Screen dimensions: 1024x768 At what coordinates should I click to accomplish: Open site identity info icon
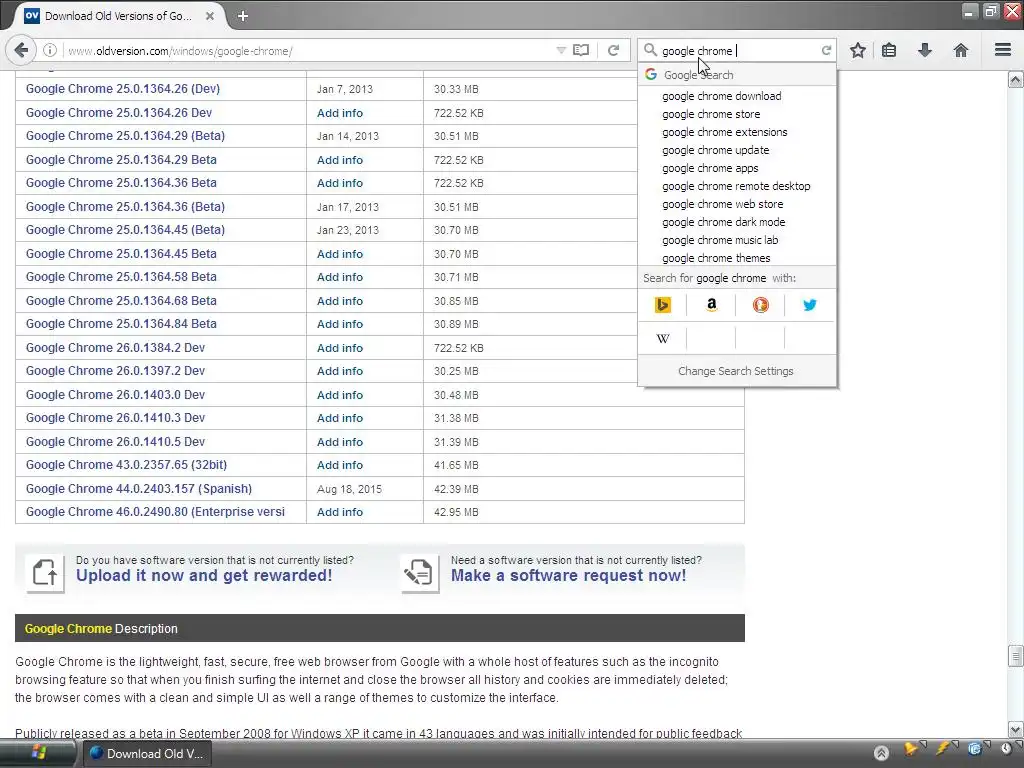50,50
